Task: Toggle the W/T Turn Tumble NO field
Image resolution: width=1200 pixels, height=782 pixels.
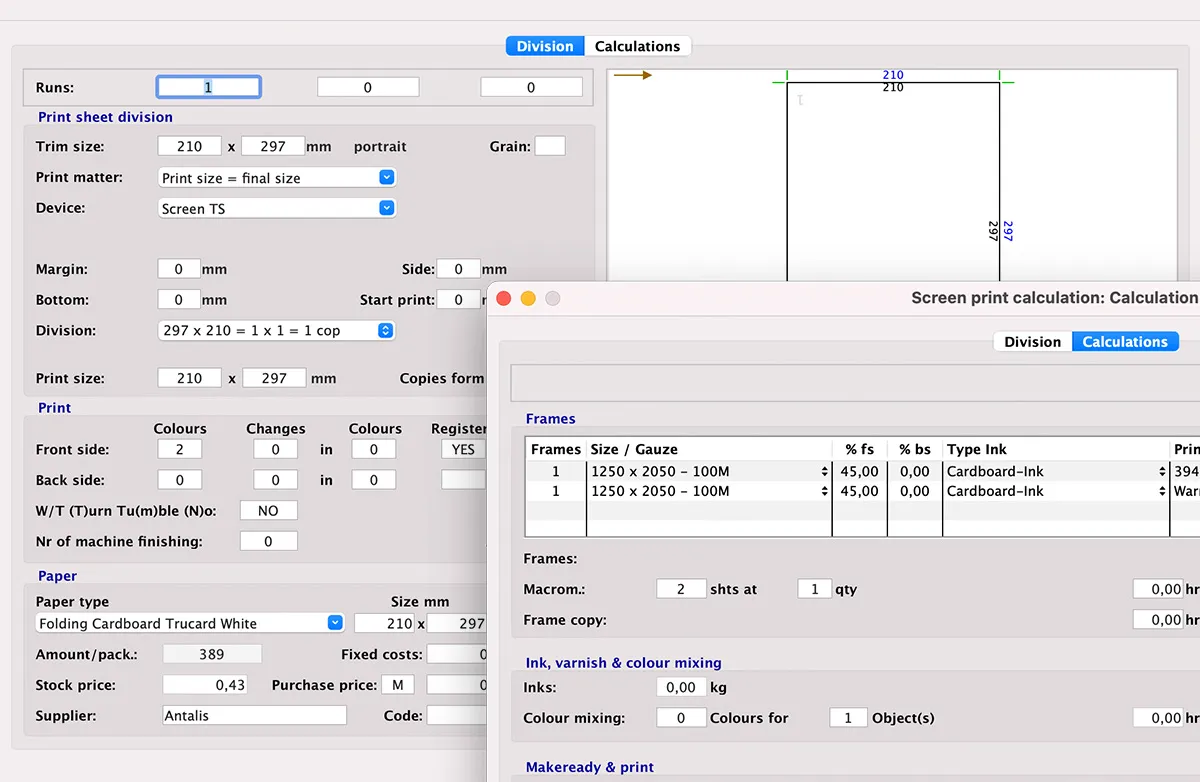Action: [x=268, y=511]
